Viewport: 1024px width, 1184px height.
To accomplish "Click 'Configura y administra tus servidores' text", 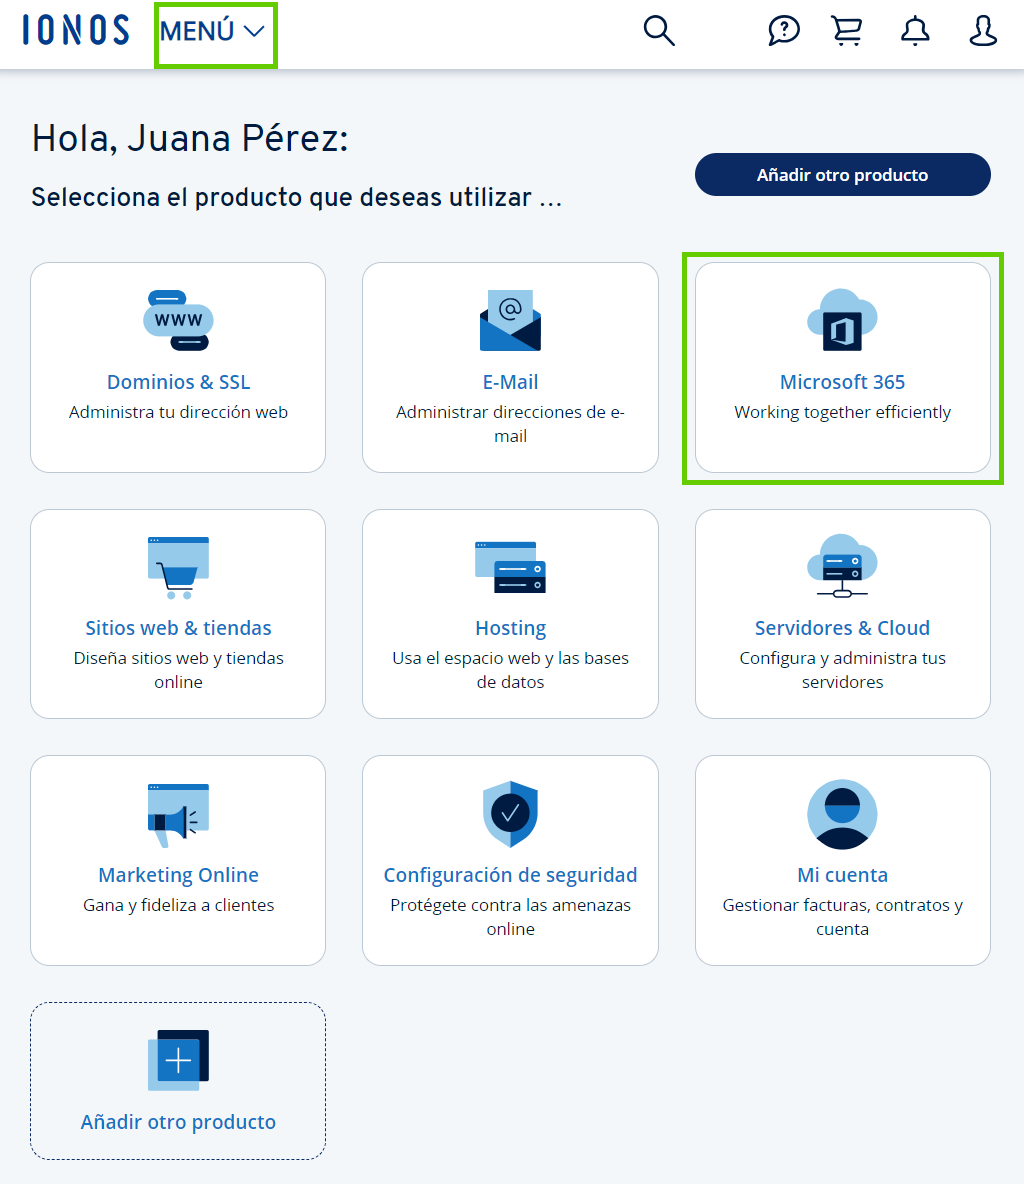I will [842, 670].
